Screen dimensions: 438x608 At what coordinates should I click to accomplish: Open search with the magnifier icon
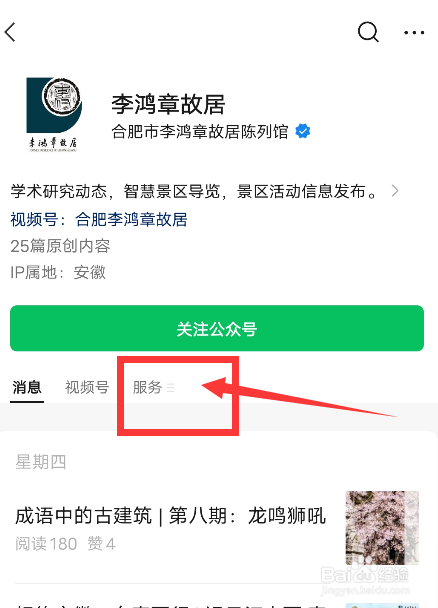pyautogui.click(x=368, y=32)
